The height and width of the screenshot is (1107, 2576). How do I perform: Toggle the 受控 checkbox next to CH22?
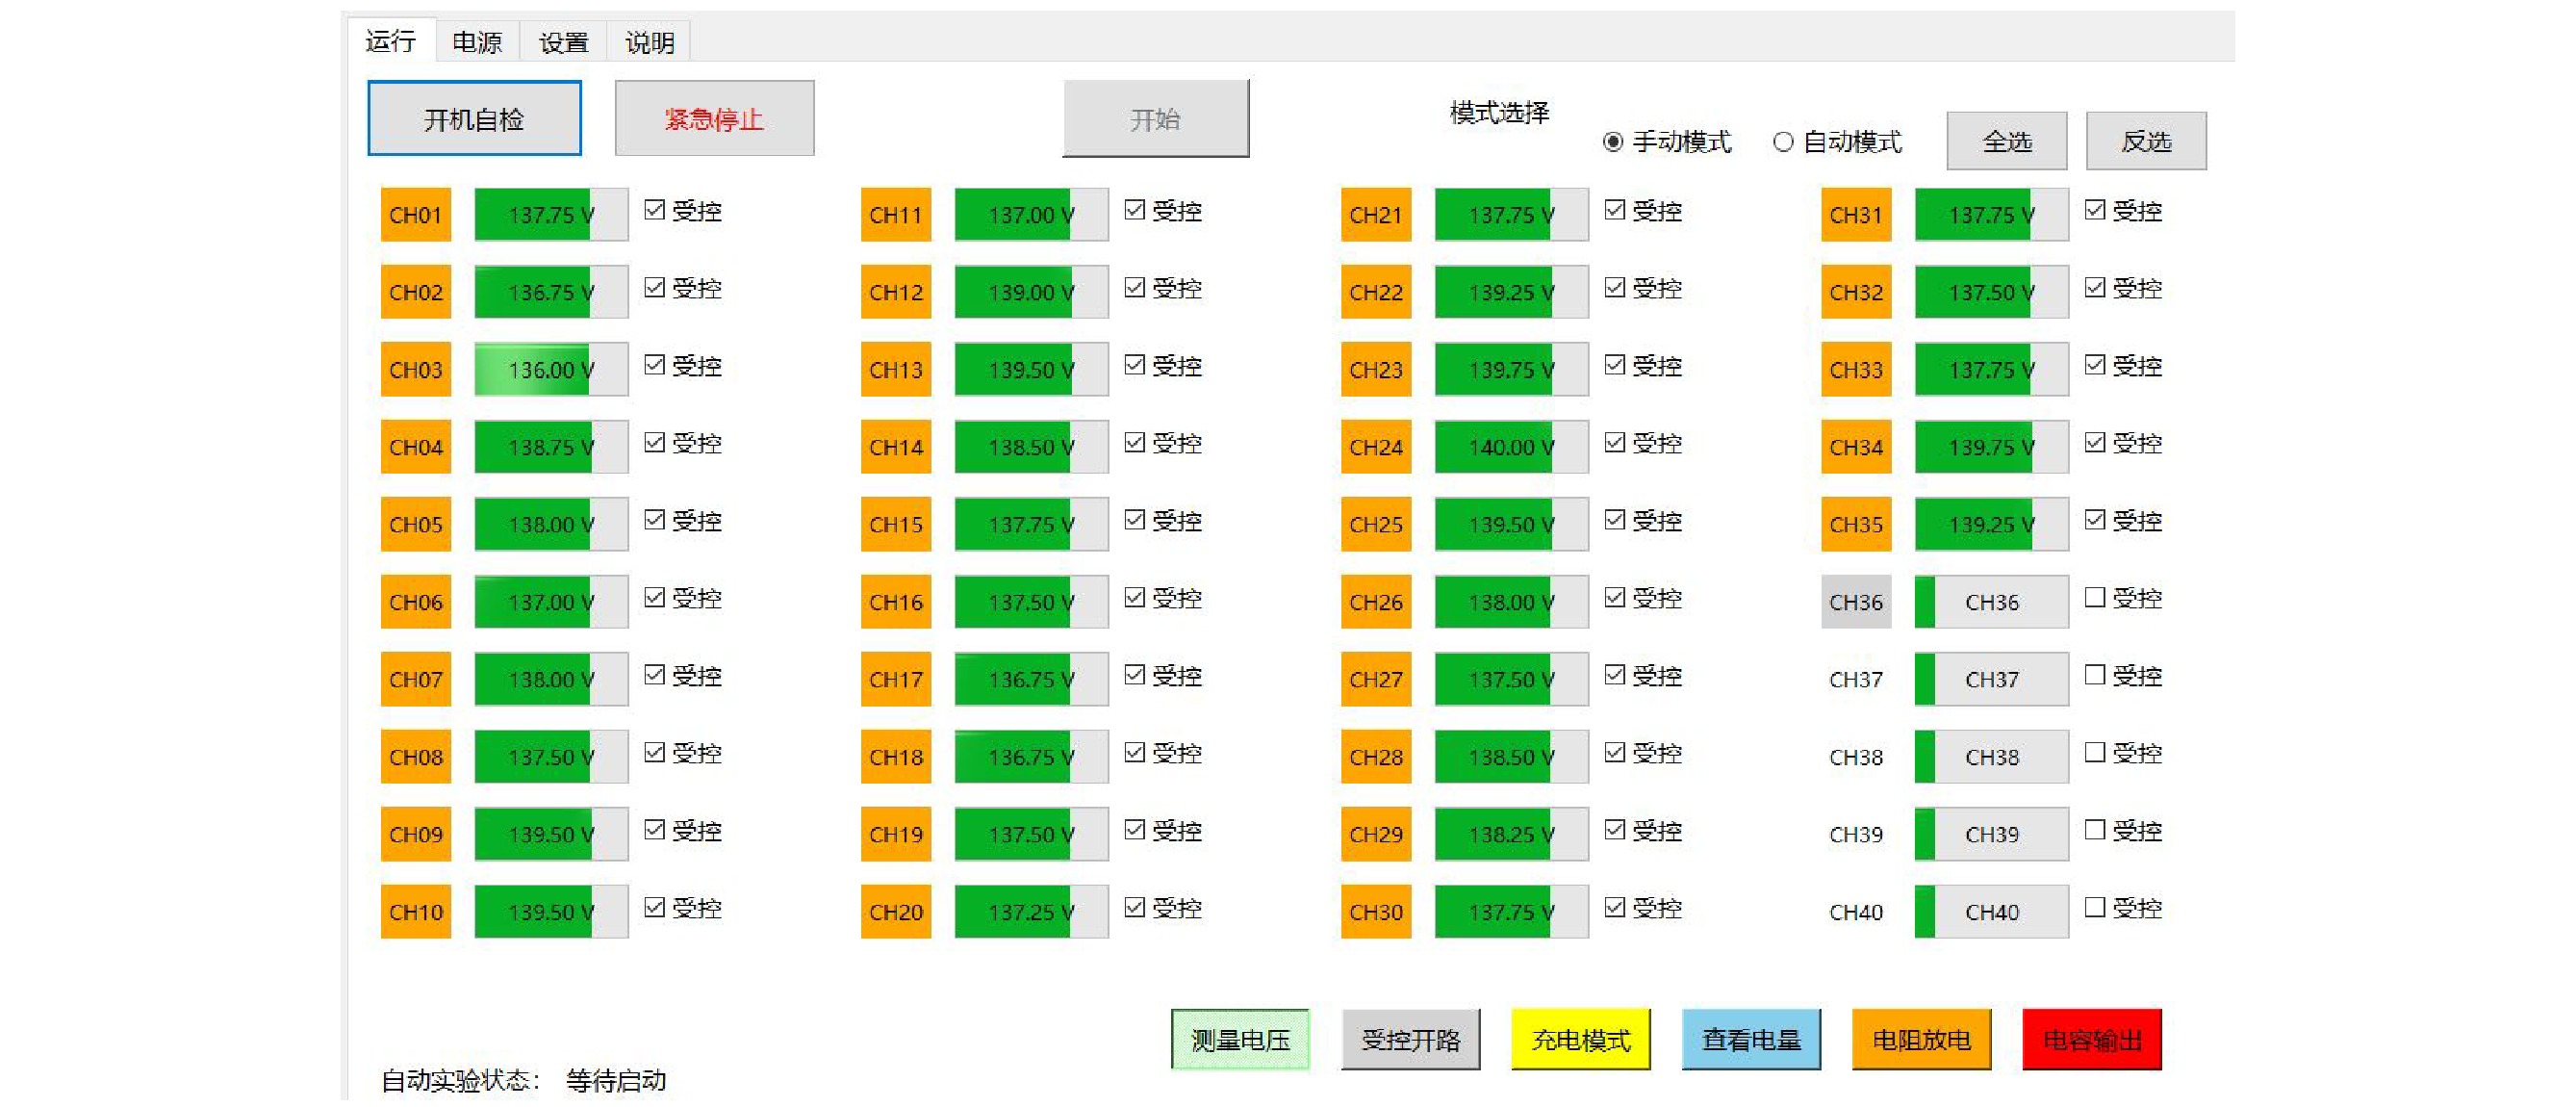point(1615,288)
